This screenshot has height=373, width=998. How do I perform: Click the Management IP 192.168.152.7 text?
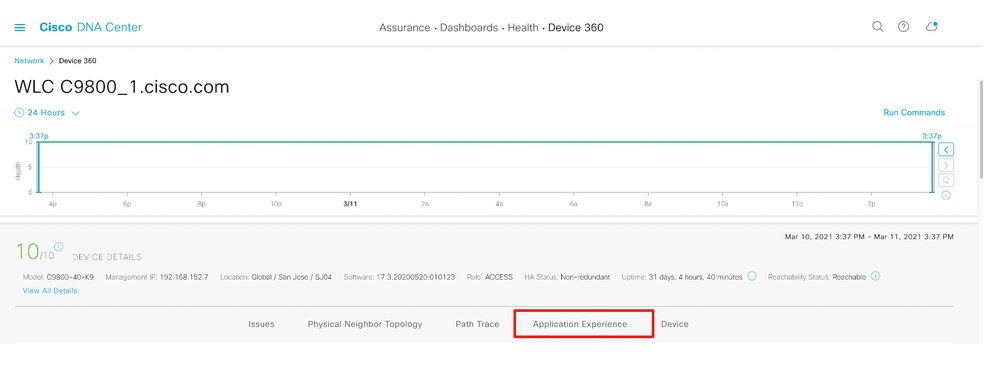coord(157,277)
